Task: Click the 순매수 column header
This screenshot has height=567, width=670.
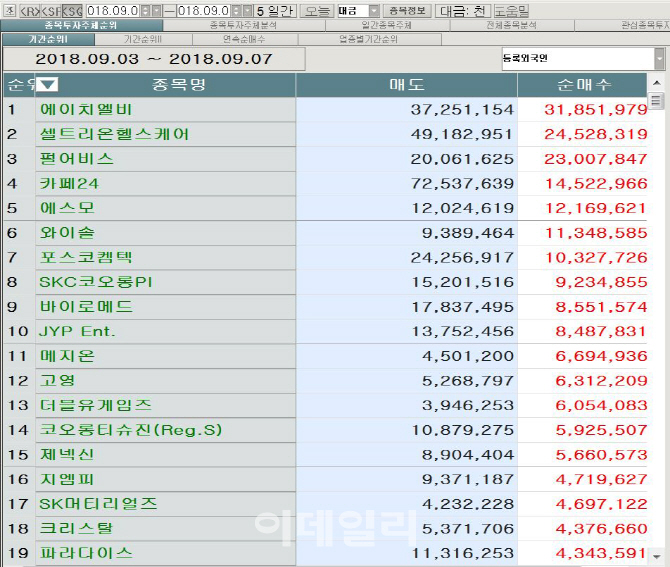Action: [x=582, y=85]
